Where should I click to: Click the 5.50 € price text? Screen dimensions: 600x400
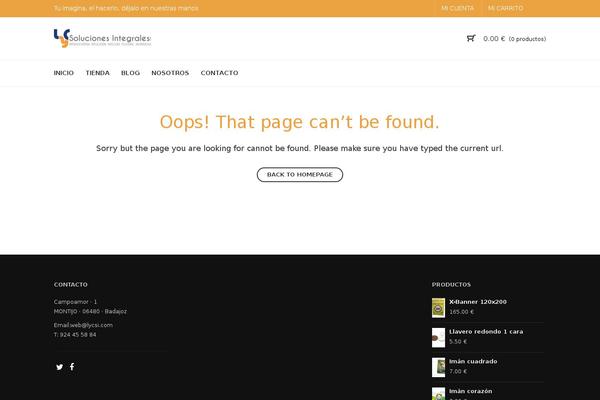458,341
